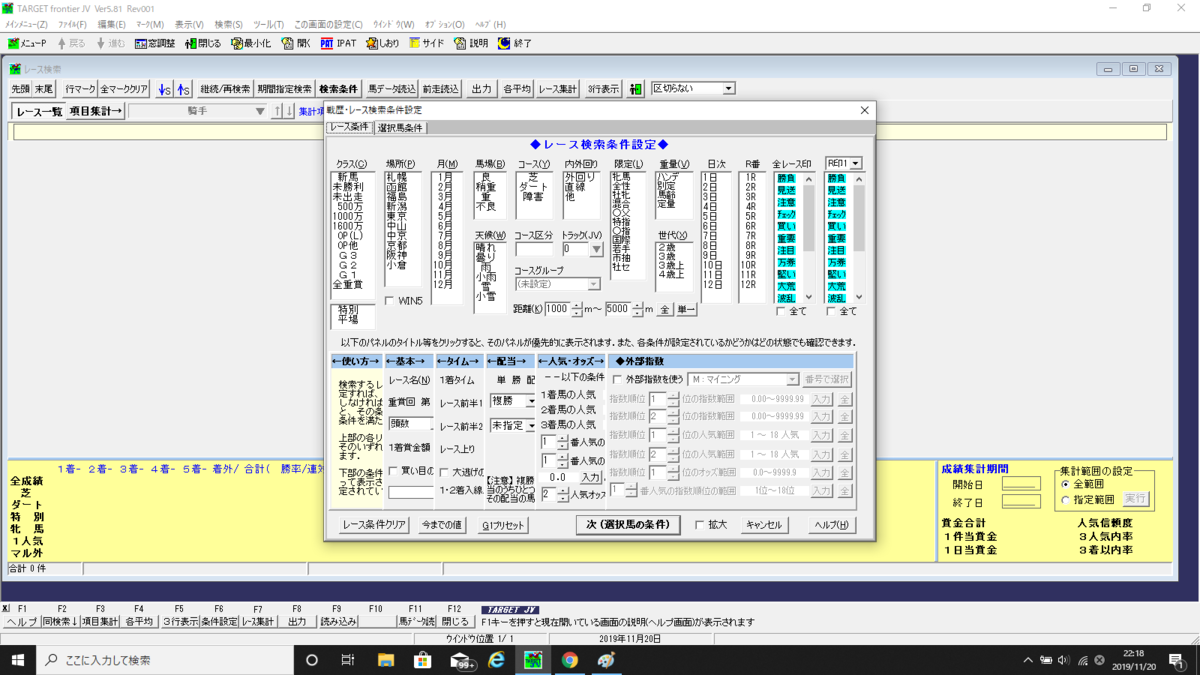The image size is (1200, 675).
Task: Click the メニューP toolbar icon
Action: click(x=28, y=43)
